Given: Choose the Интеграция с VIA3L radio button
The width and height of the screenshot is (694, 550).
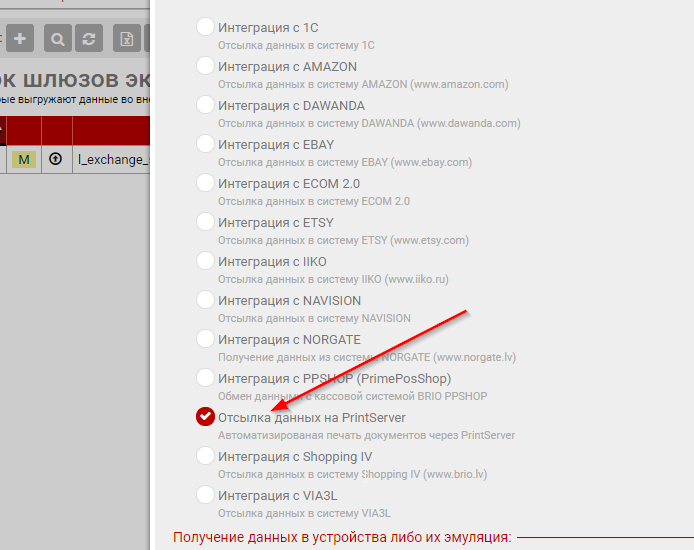Looking at the screenshot, I should tap(205, 495).
